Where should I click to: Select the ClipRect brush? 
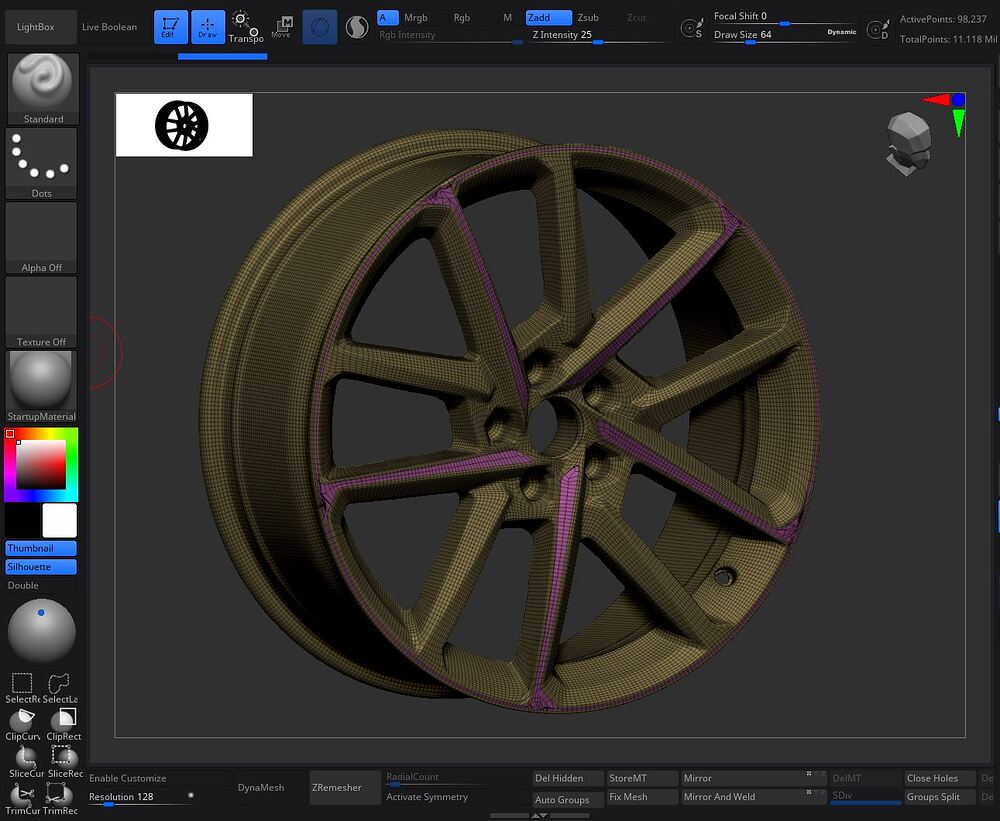click(62, 725)
